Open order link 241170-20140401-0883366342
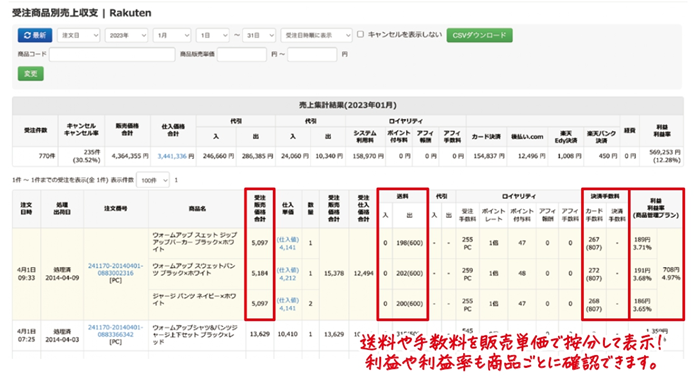The height and width of the screenshot is (379, 694). [x=116, y=331]
